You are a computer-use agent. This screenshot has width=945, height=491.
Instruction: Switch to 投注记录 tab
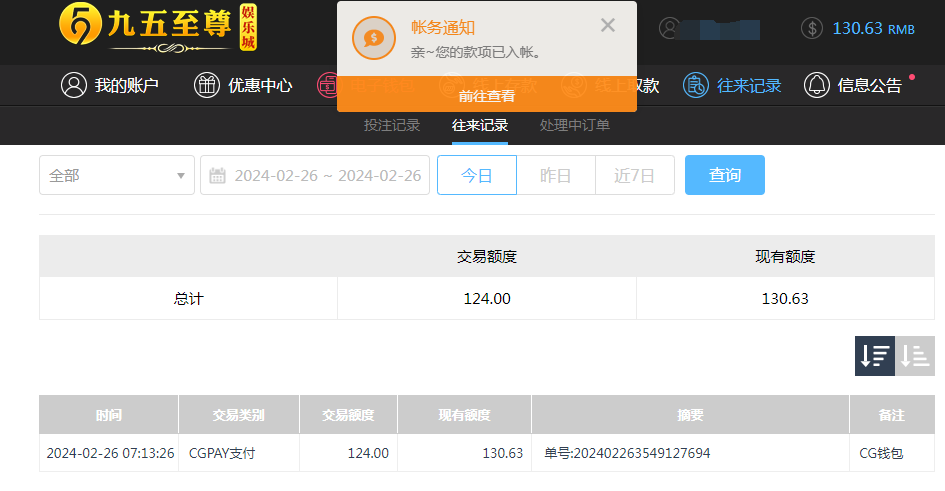[392, 125]
